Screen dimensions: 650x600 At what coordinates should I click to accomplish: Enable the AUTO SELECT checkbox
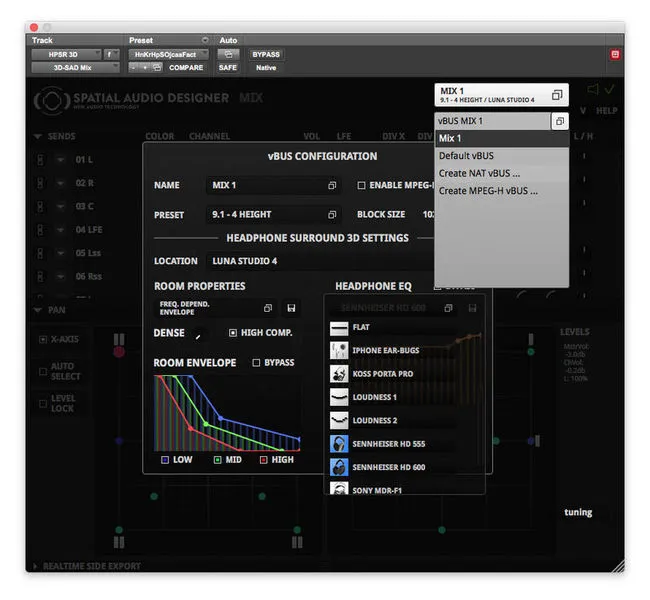tap(42, 372)
